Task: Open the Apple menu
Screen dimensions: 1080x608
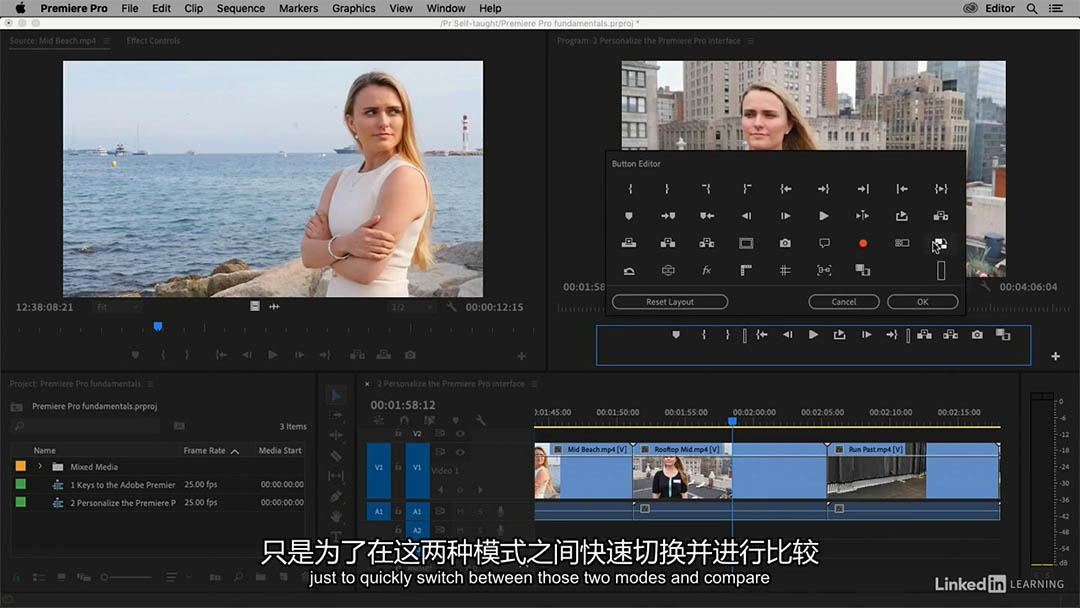Action: point(21,8)
